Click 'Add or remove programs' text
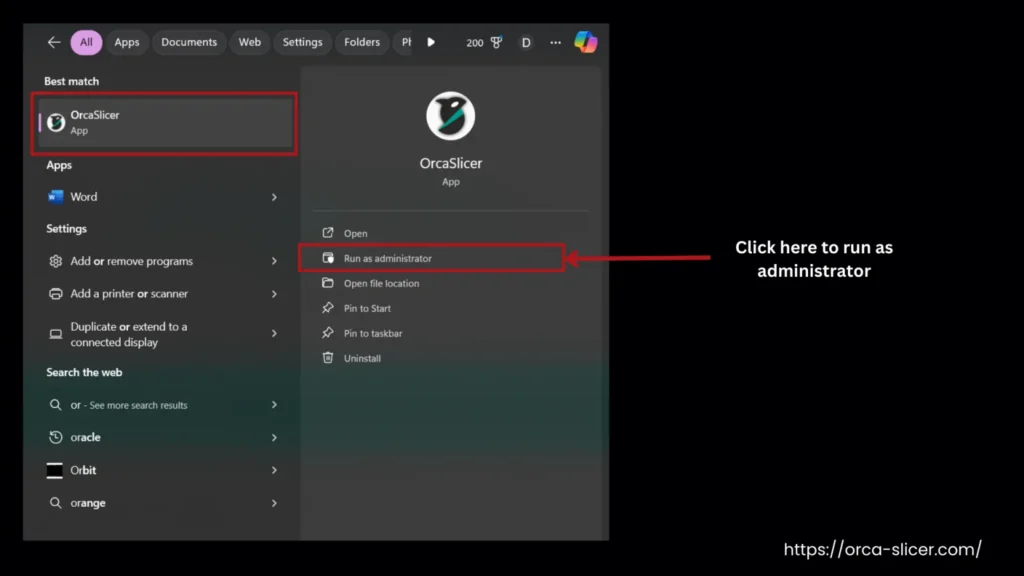 point(131,261)
